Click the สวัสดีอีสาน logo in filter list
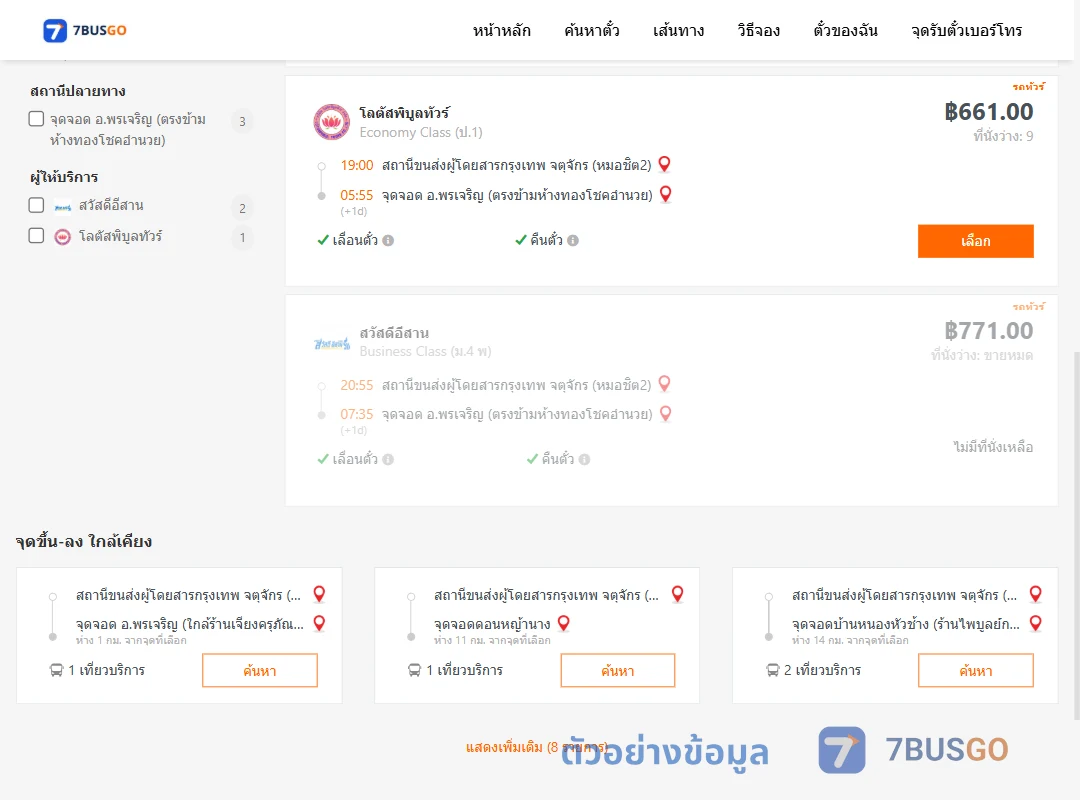The height and width of the screenshot is (800, 1080). click(x=63, y=206)
